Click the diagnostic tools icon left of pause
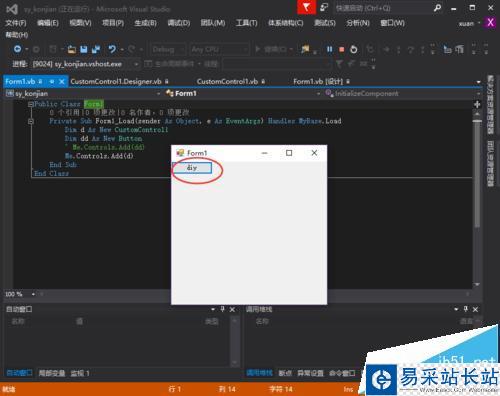Image resolution: width=500 pixels, height=396 pixels. click(305, 49)
